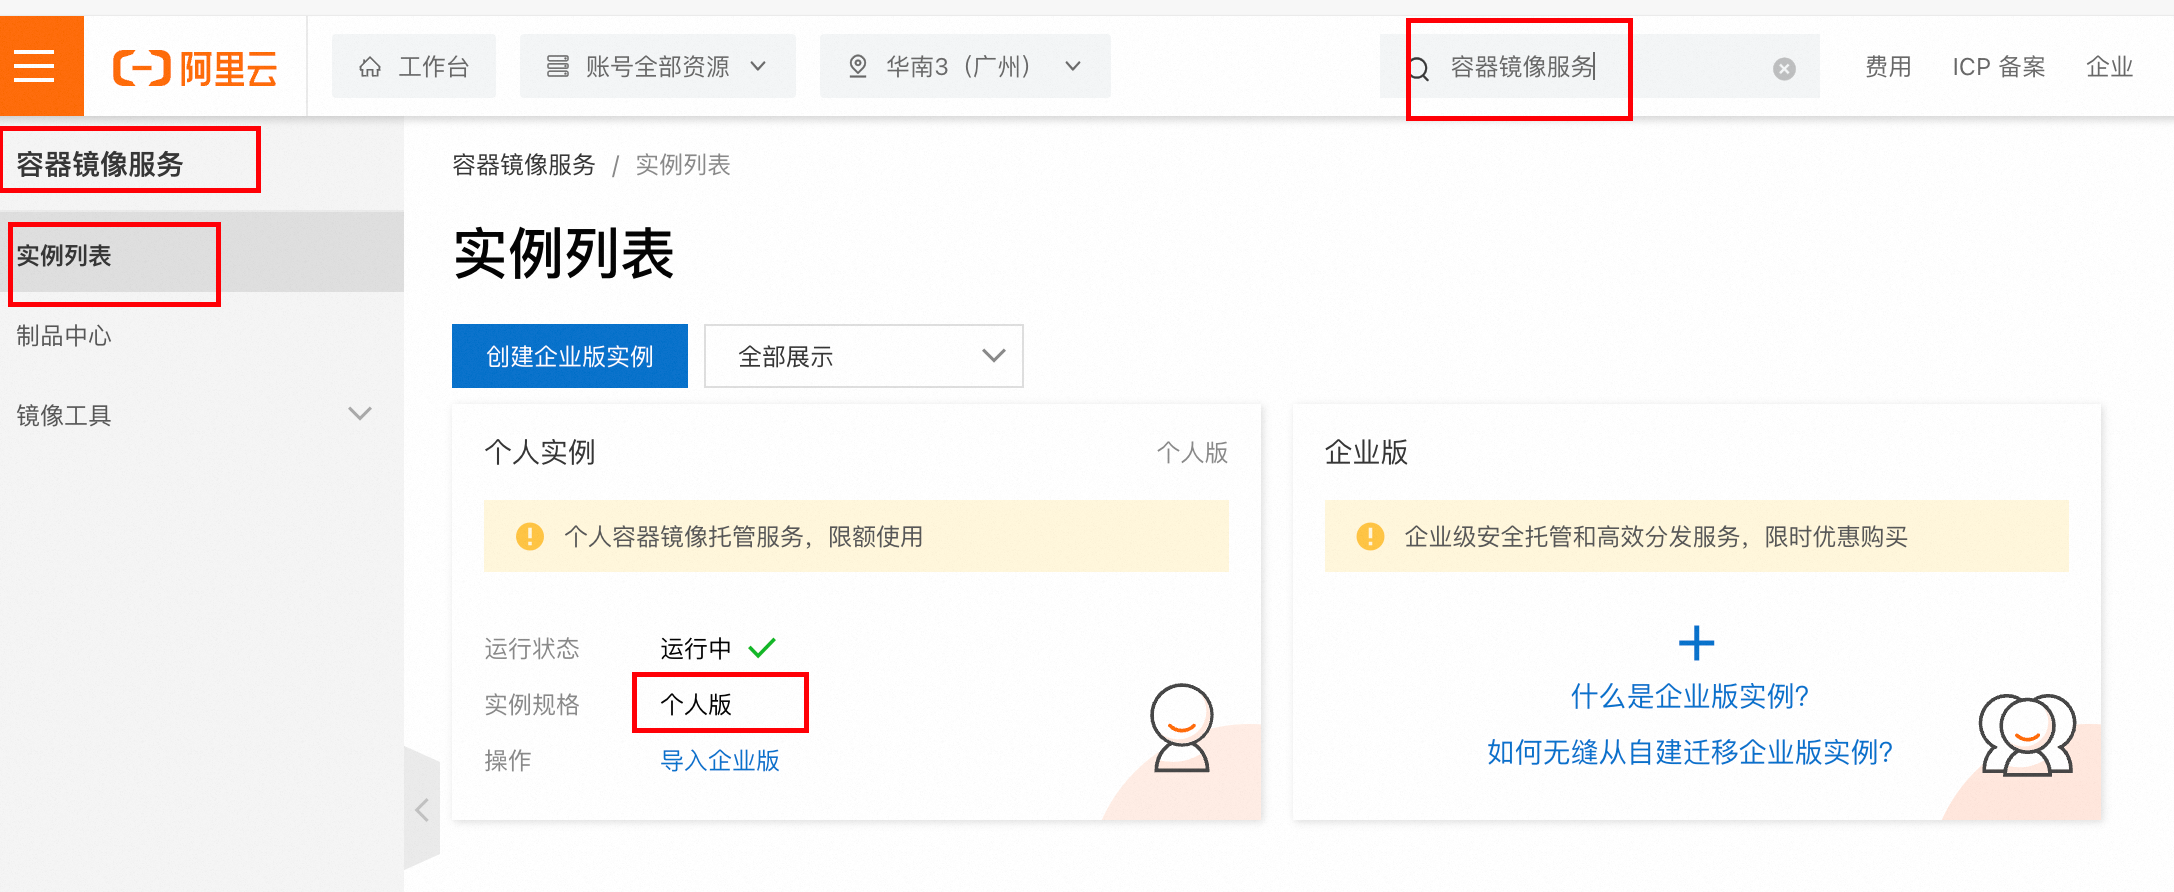
Task: Open the 工作台 home button
Action: (x=414, y=67)
